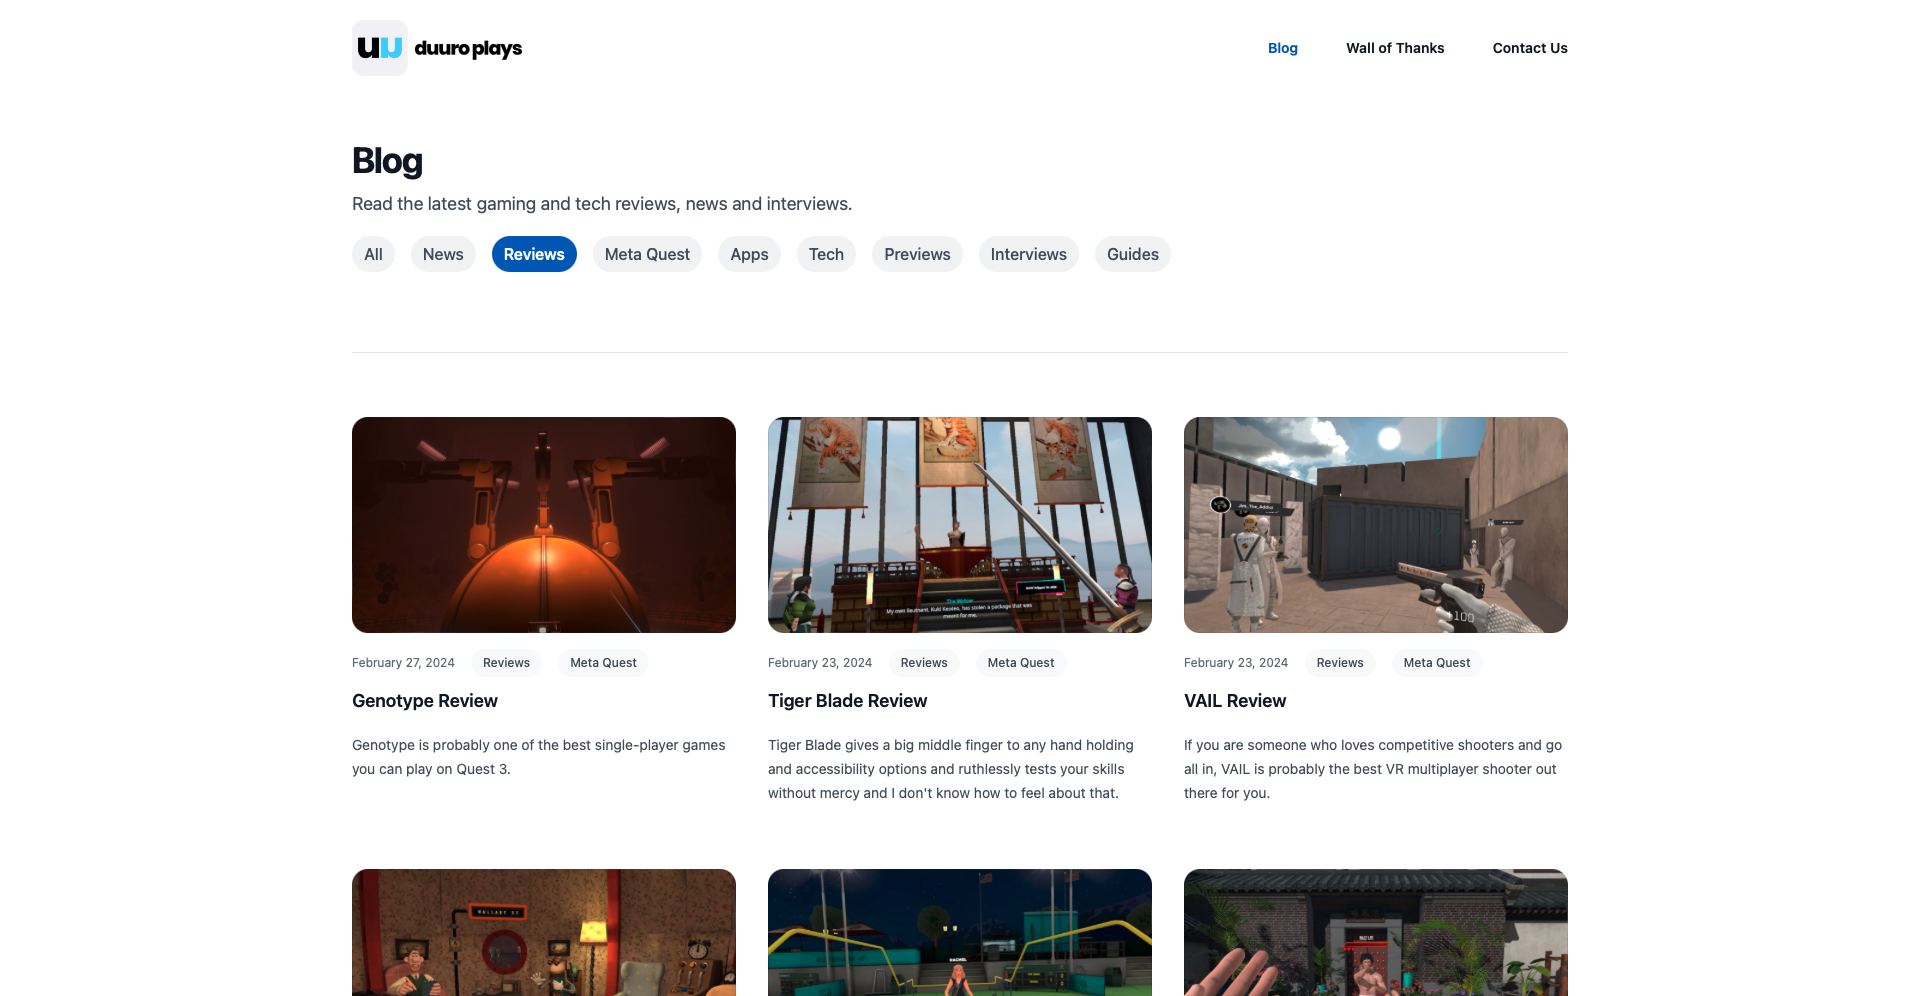This screenshot has height=996, width=1920.
Task: Click Reviews tag under VAIL post
Action: [x=1340, y=663]
